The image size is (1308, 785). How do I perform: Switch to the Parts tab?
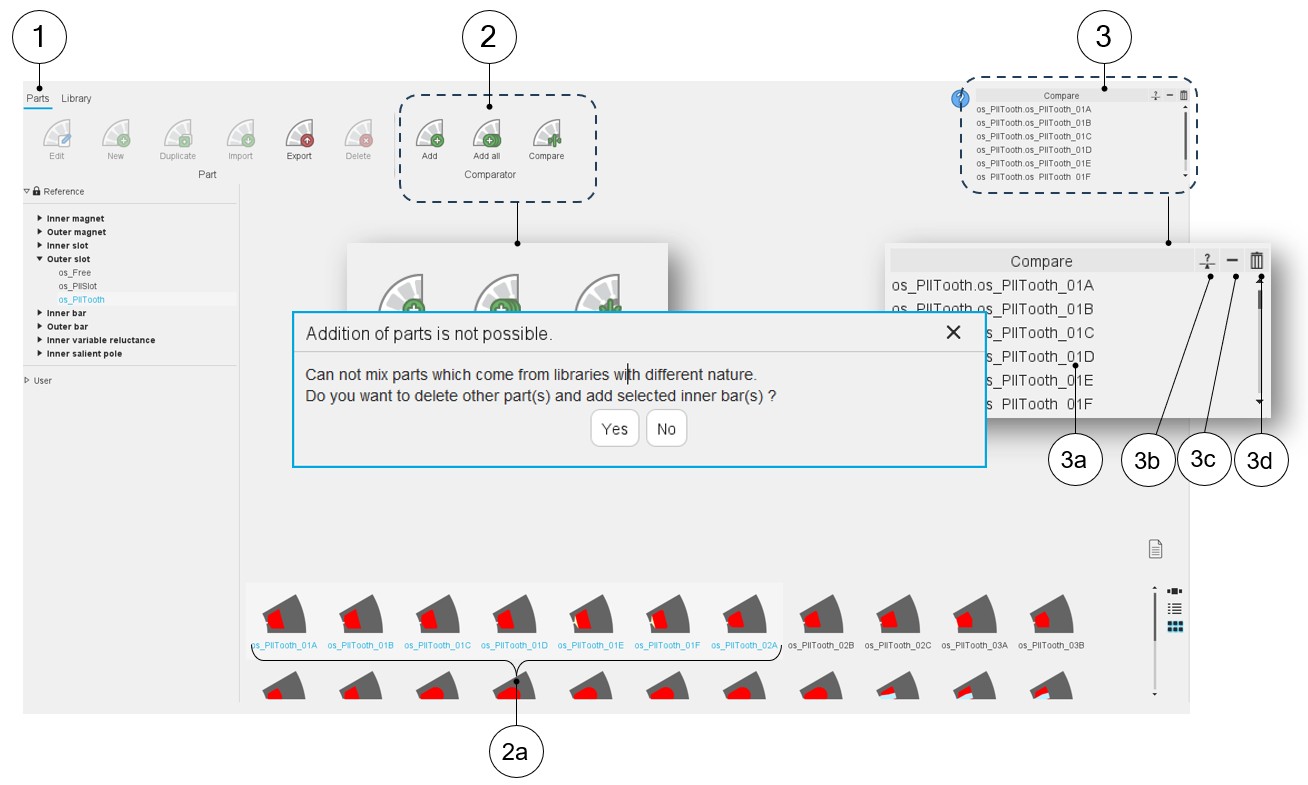[x=38, y=98]
